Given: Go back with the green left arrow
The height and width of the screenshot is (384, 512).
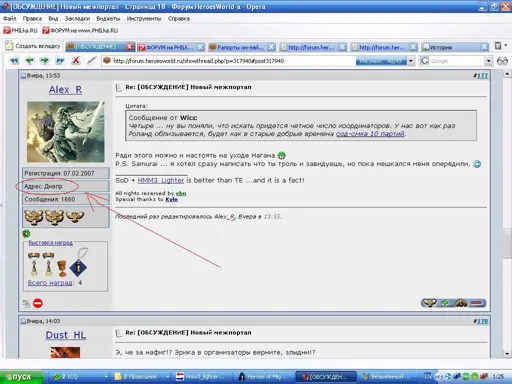Looking at the screenshot, I should tap(30, 61).
